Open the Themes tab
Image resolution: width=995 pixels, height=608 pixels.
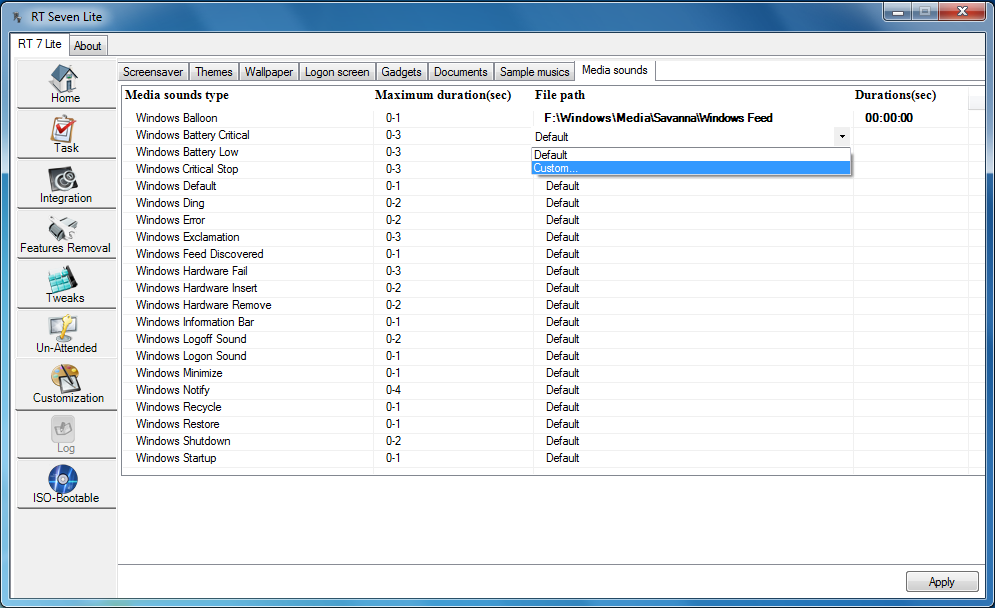click(214, 72)
